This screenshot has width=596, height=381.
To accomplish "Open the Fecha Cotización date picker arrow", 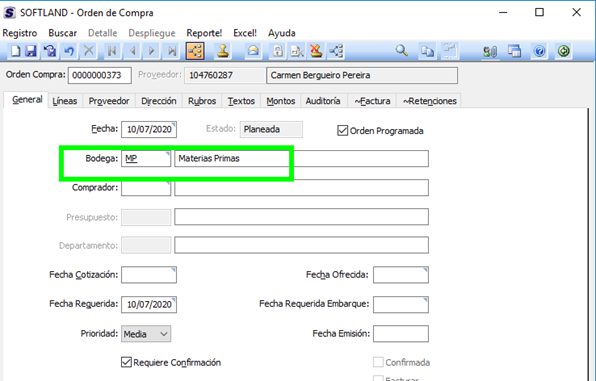I will pyautogui.click(x=174, y=270).
